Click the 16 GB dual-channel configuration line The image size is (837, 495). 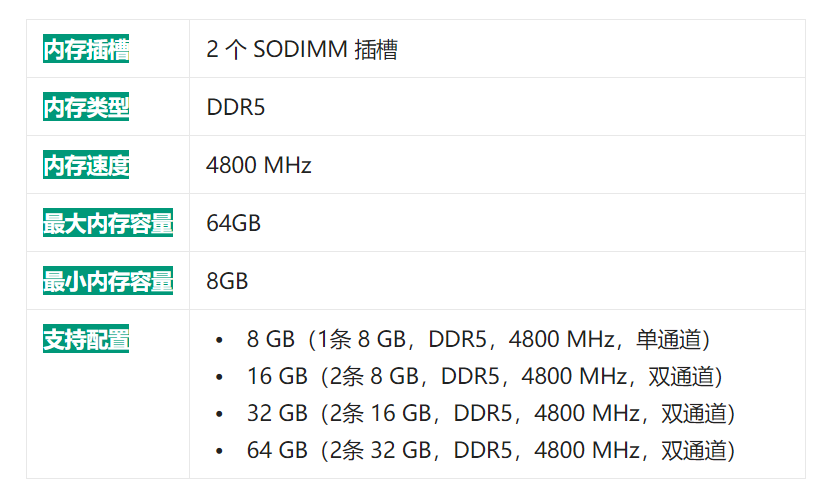tap(485, 376)
